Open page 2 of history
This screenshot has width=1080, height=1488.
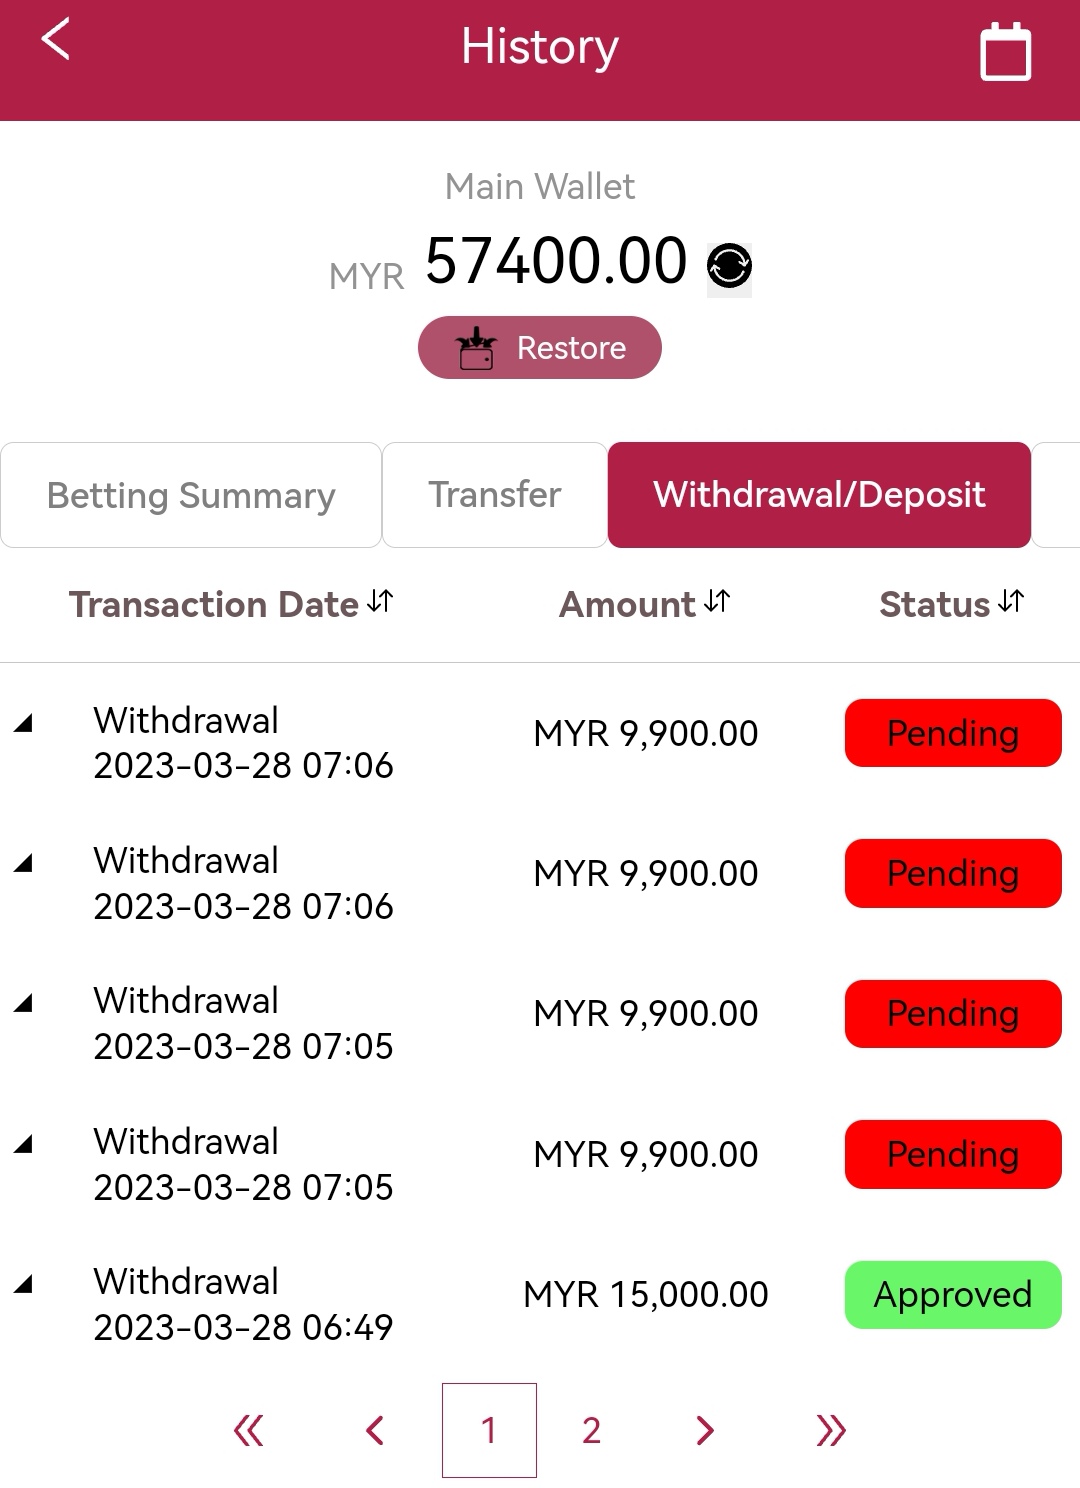[591, 1431]
